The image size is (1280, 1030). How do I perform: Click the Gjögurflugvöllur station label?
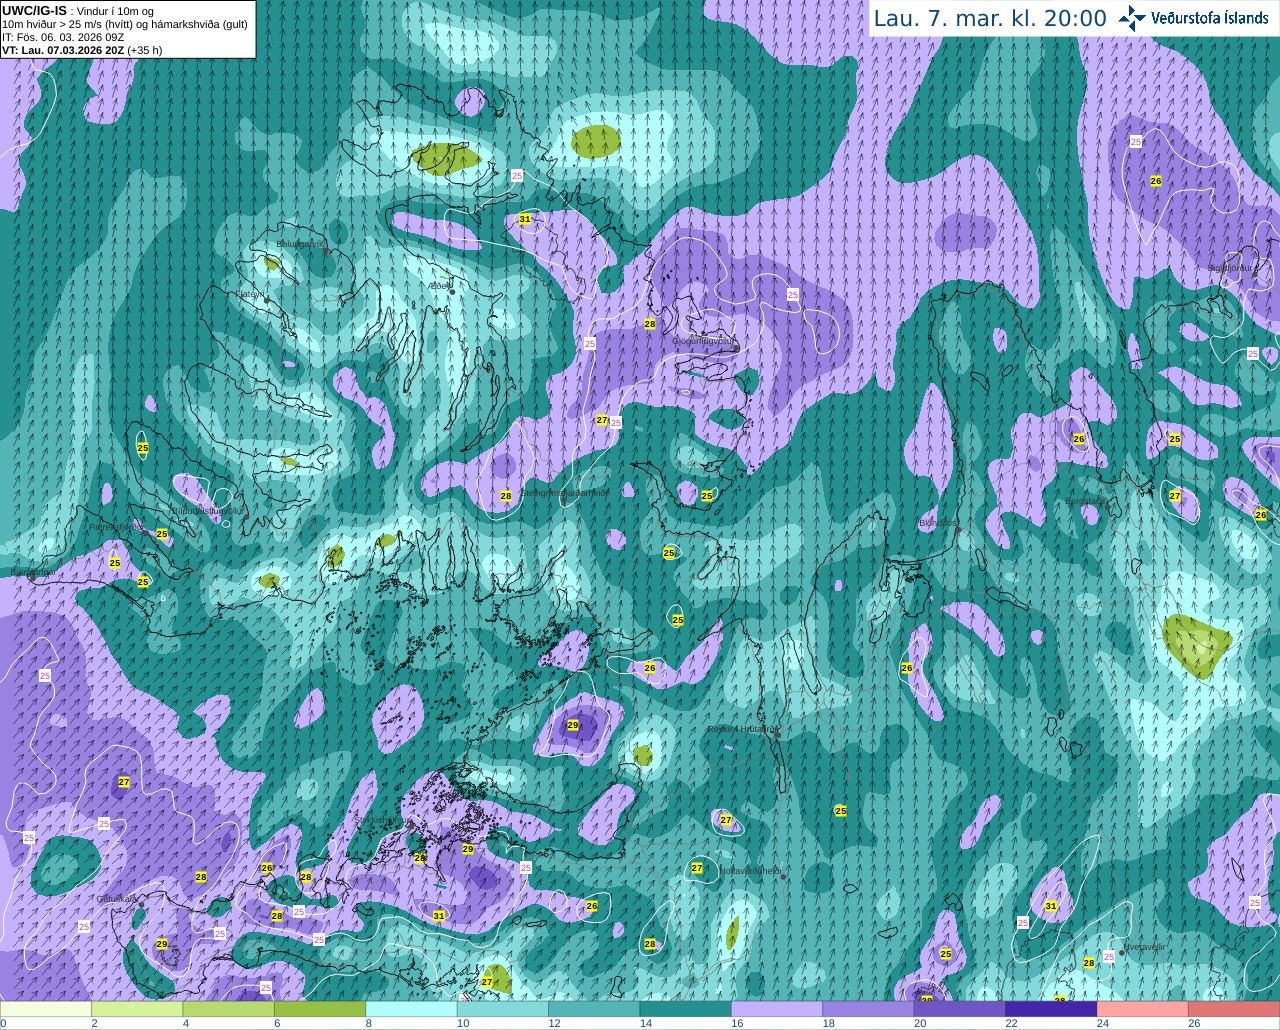(x=704, y=341)
